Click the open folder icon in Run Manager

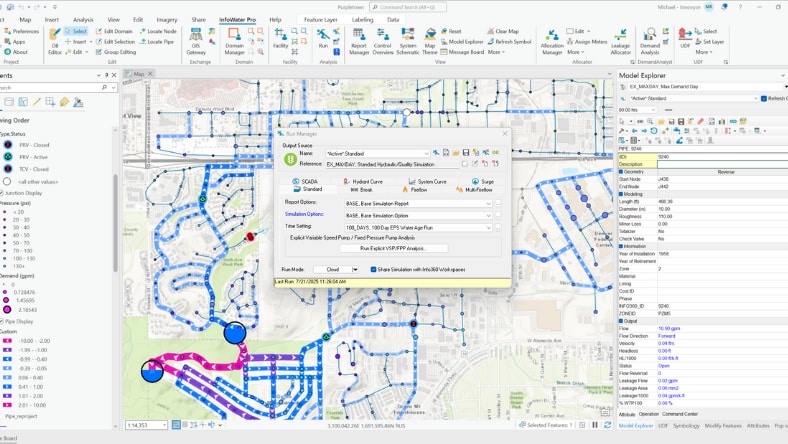[x=455, y=152]
